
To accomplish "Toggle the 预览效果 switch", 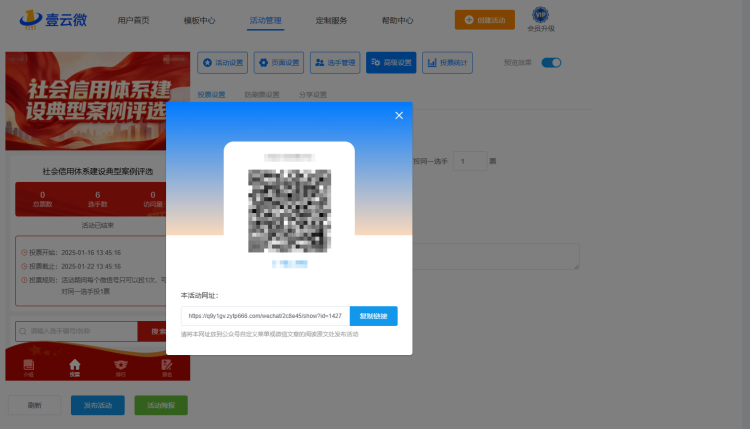I will [551, 63].
